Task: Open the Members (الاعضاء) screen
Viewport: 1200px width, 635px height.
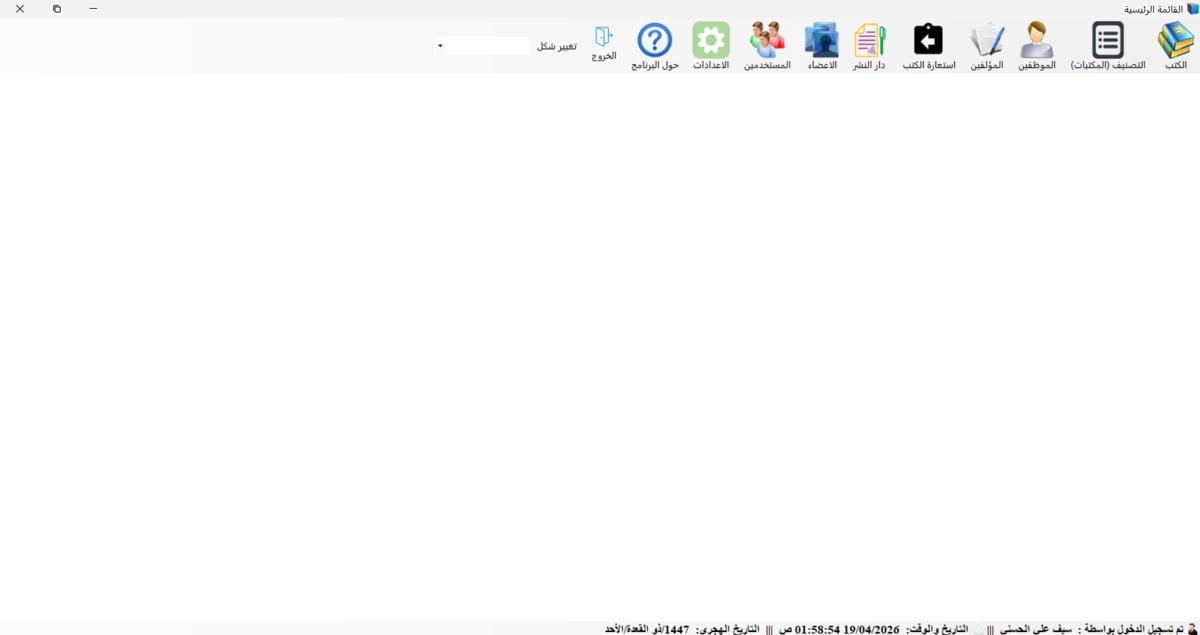Action: (x=822, y=46)
